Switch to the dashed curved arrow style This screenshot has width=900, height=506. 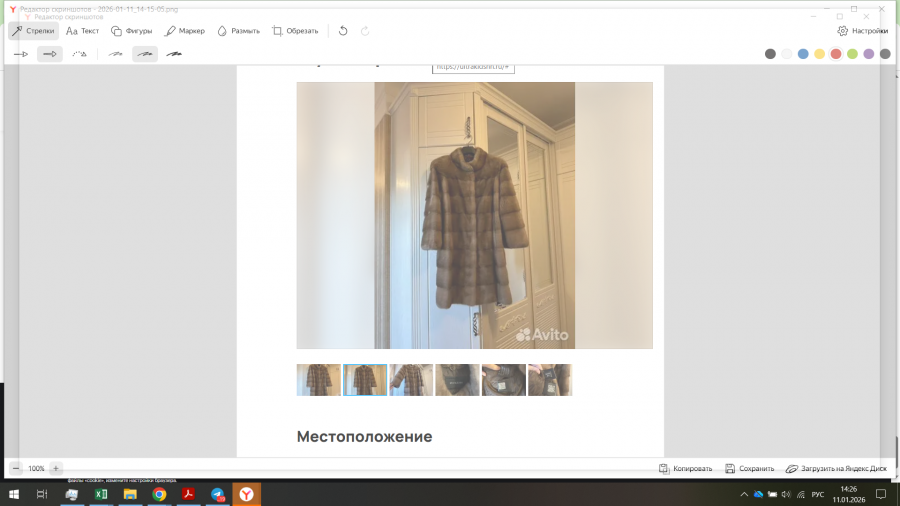[x=79, y=54]
